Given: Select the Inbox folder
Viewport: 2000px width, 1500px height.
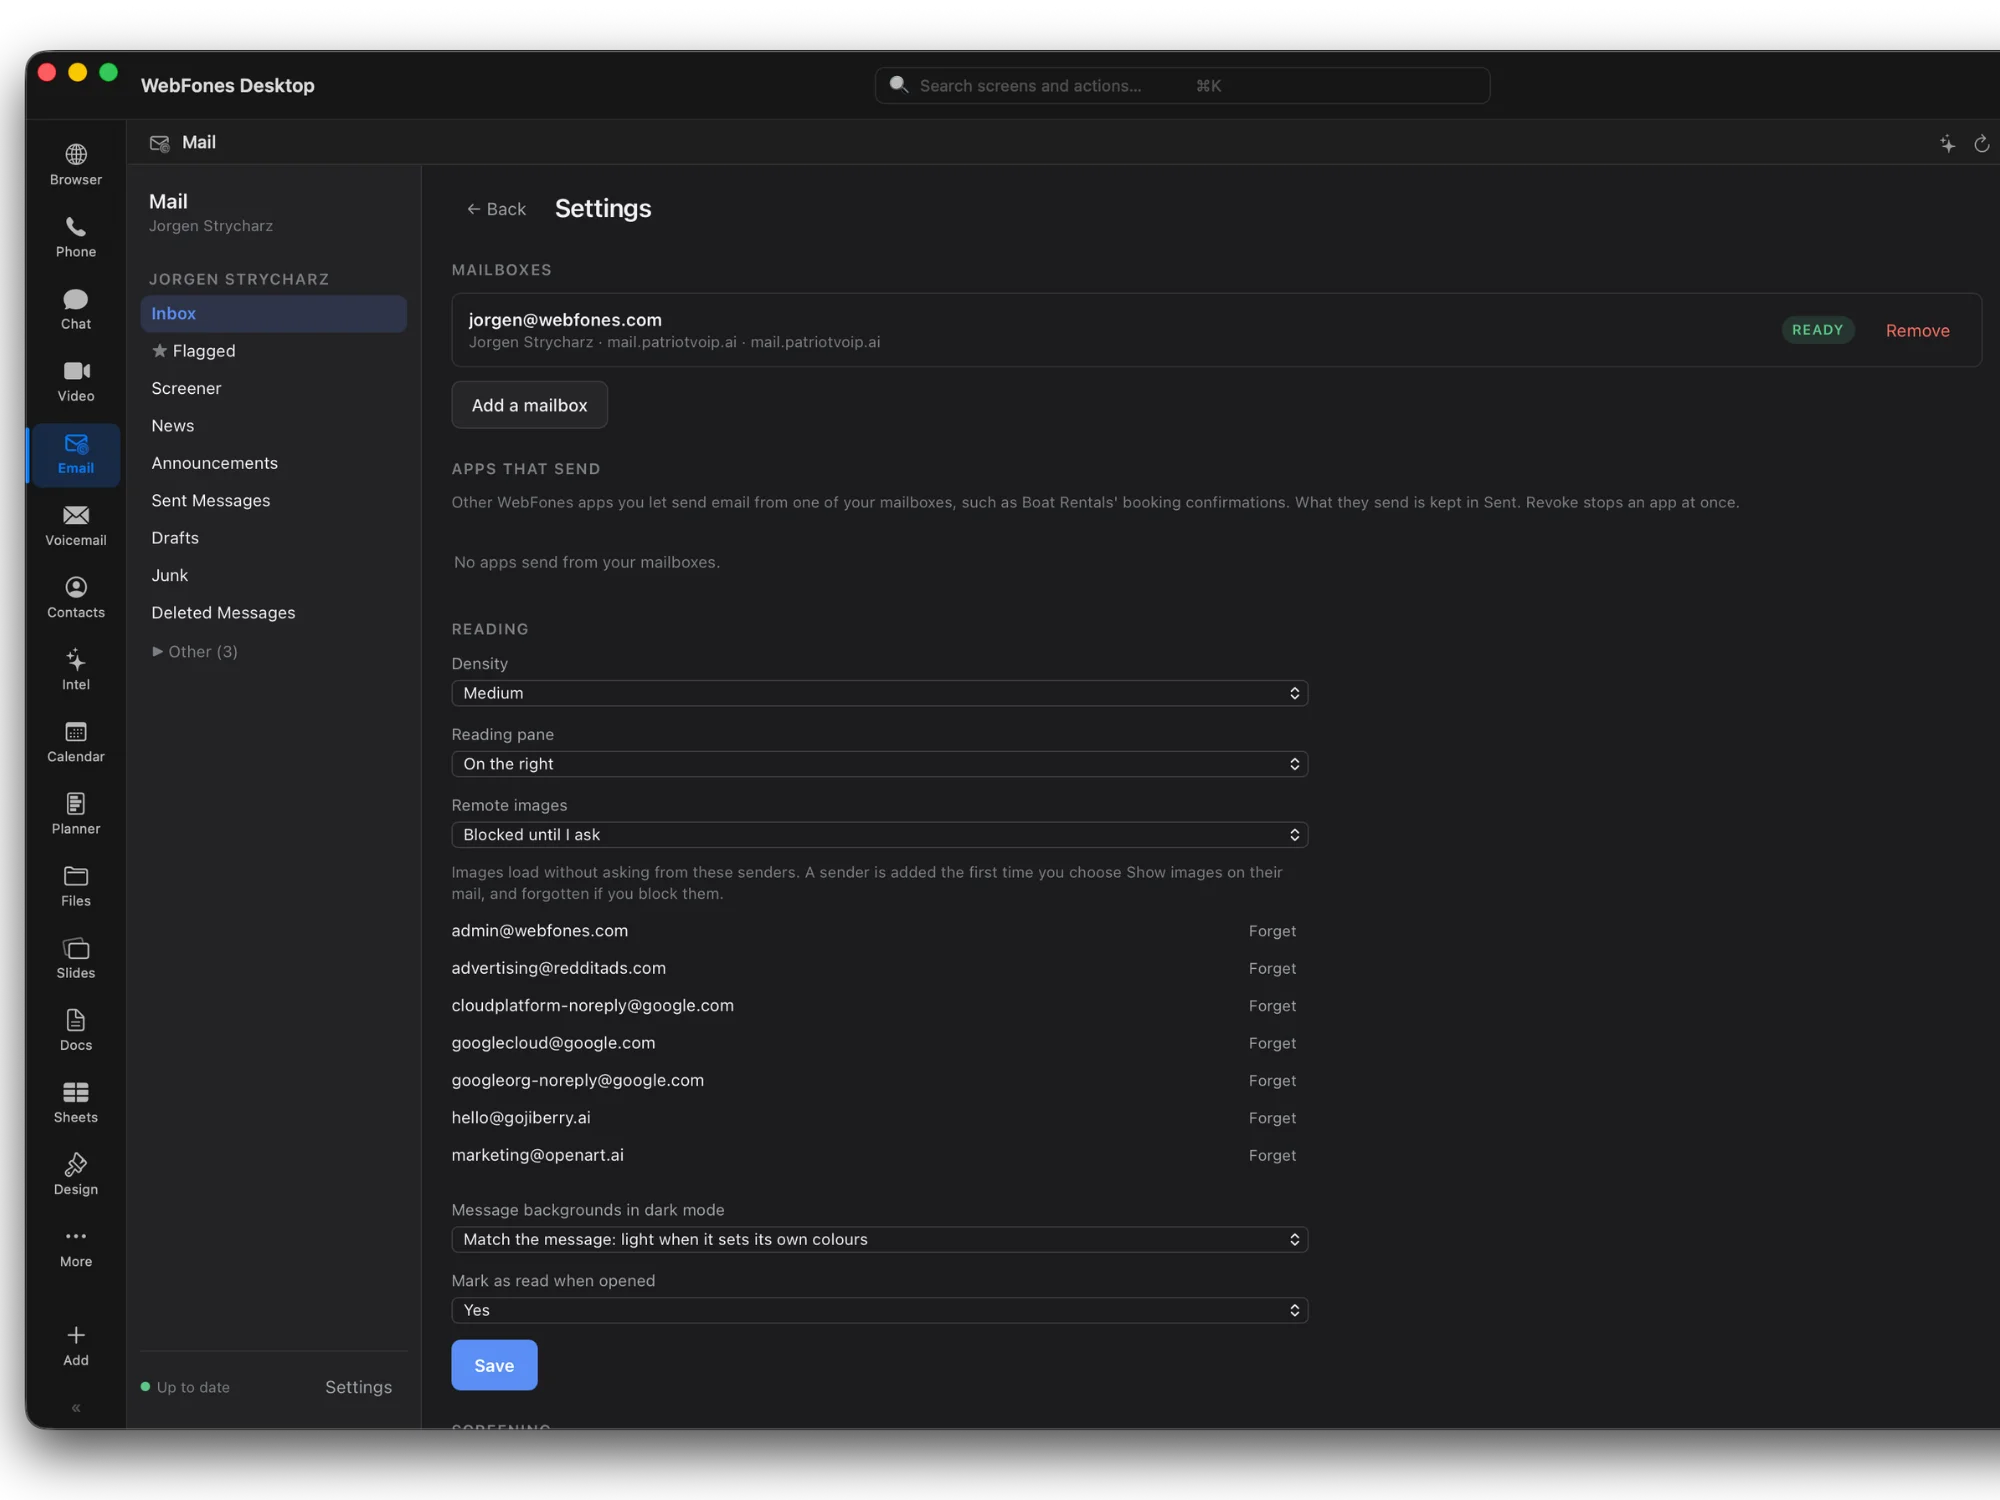Looking at the screenshot, I should click(x=274, y=314).
